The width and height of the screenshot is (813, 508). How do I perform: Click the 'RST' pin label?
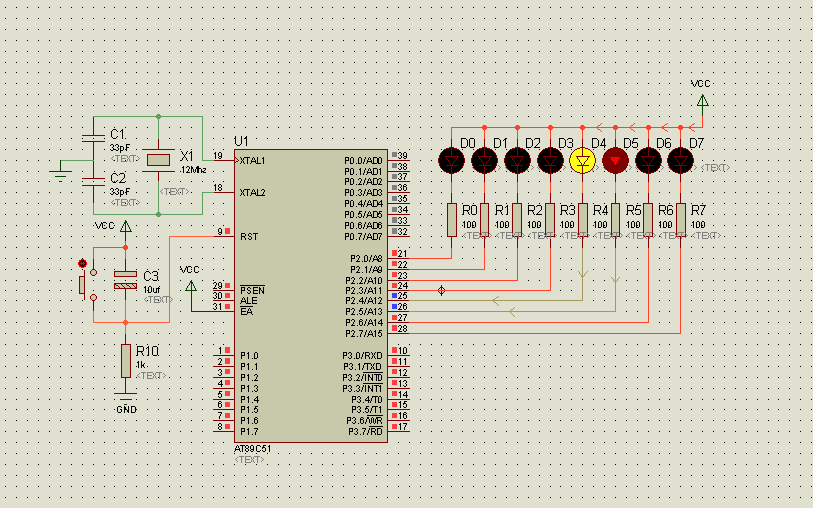click(249, 236)
